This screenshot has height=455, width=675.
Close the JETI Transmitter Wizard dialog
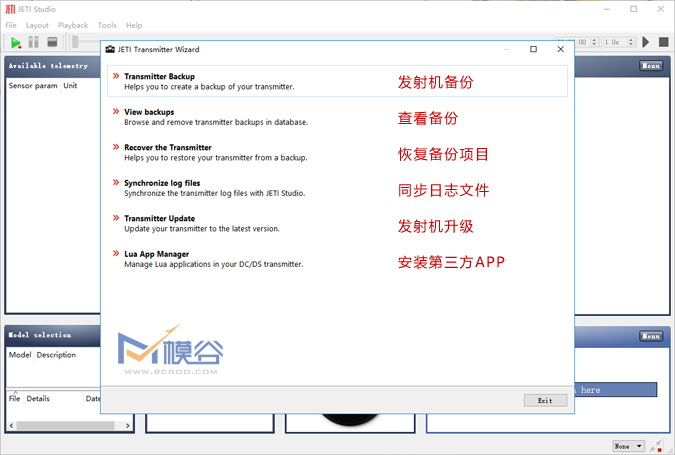(x=560, y=49)
